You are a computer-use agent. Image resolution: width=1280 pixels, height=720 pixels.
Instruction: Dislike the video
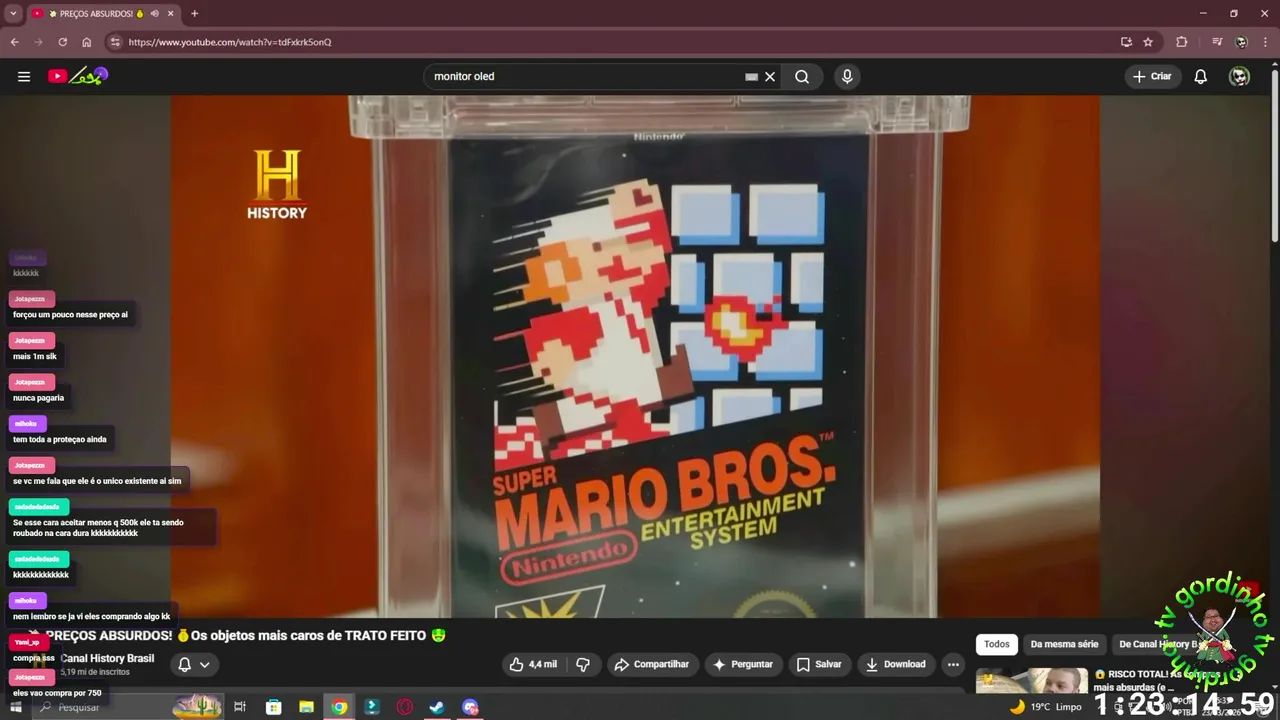pos(583,664)
